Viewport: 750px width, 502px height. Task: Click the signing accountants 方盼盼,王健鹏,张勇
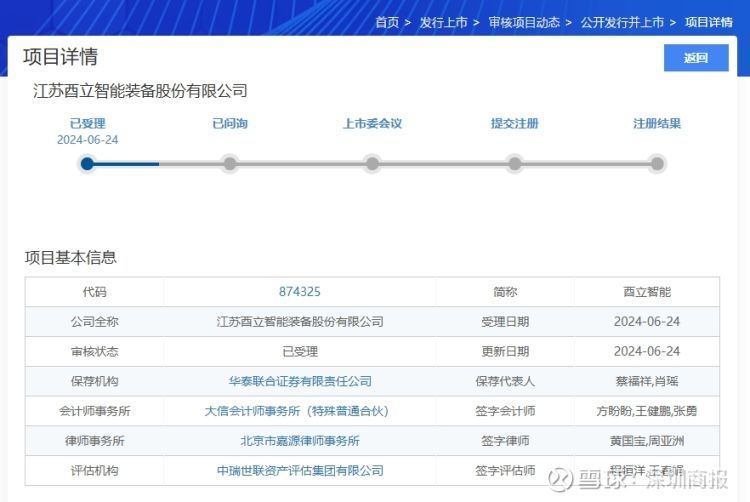tap(647, 411)
